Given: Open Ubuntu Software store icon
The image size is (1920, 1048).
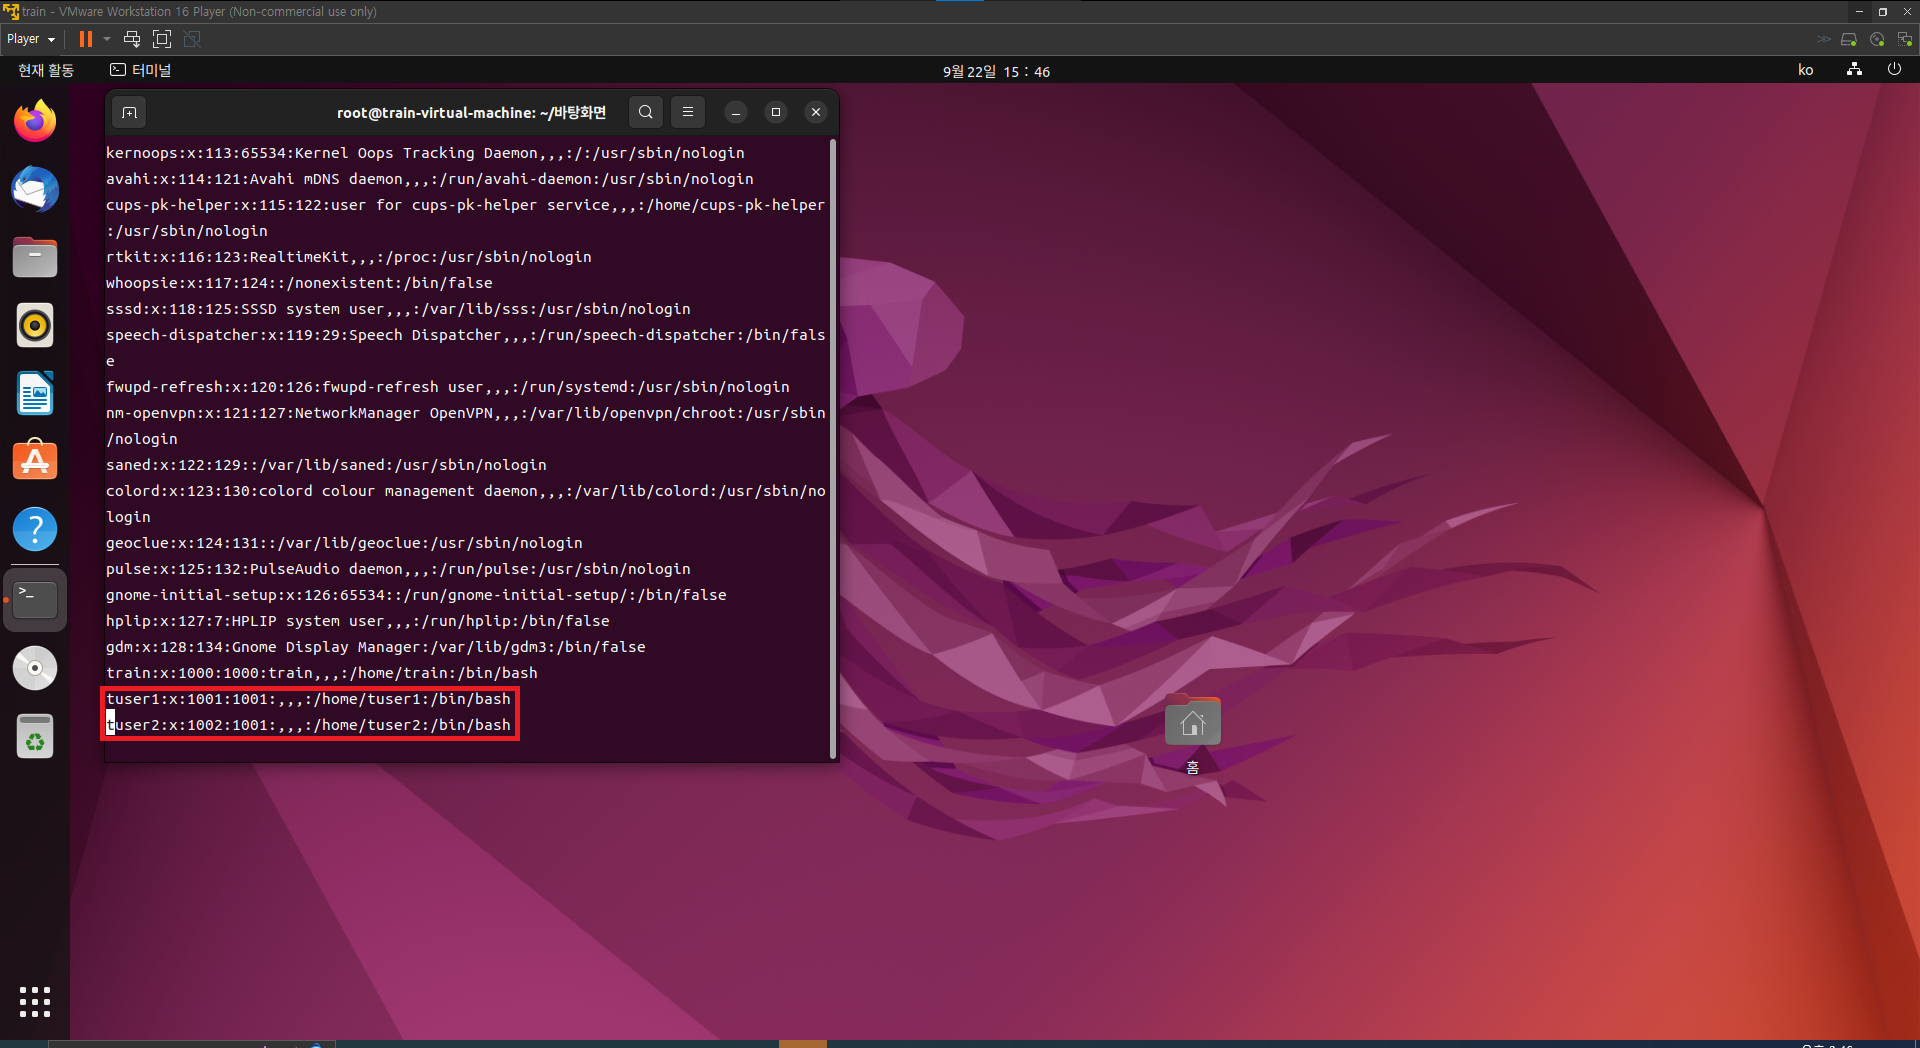Looking at the screenshot, I should coord(35,461).
